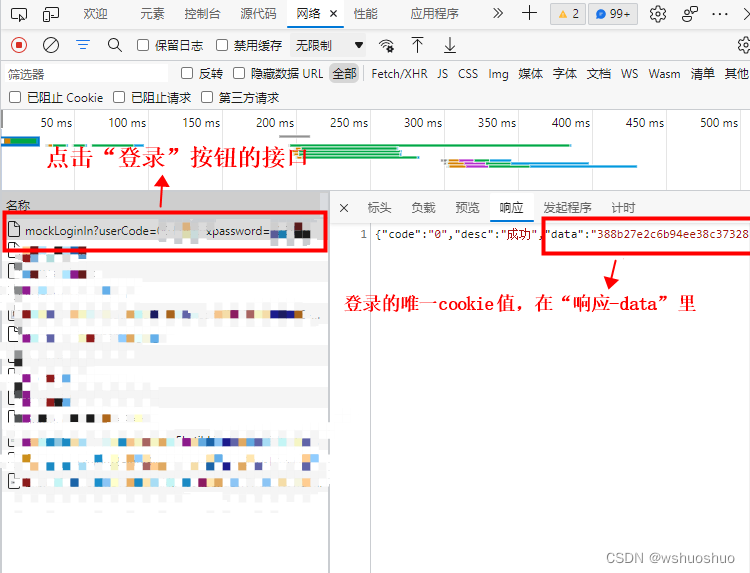Enable Preserve log checkbox

pos(143,45)
